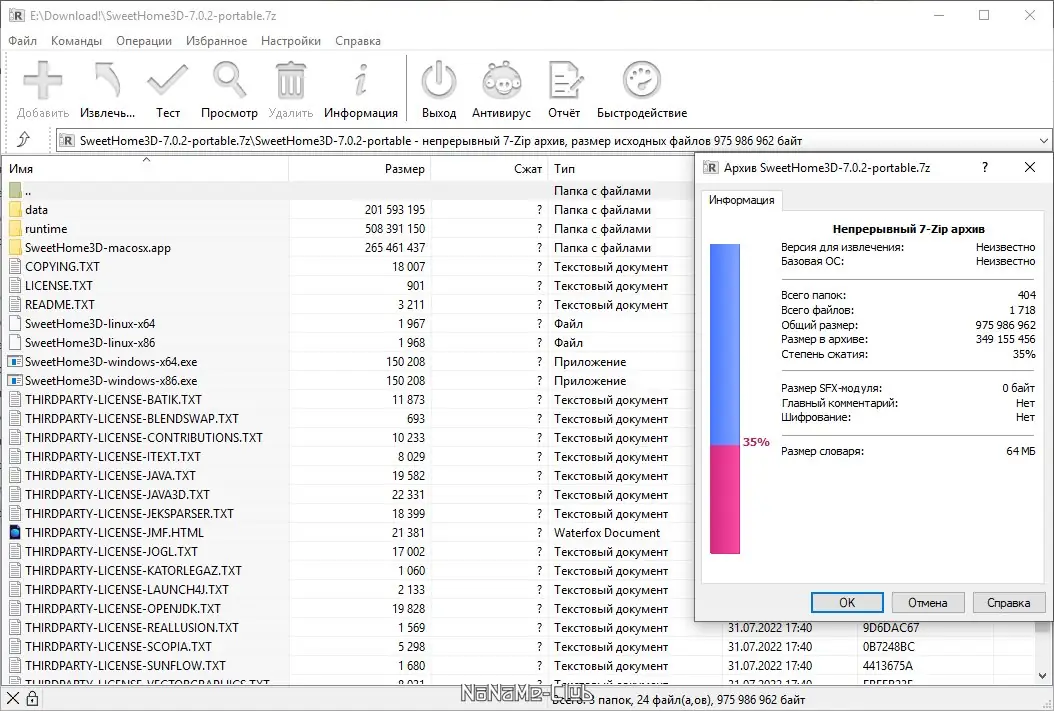
Task: Open the Команды menu
Action: (77, 41)
